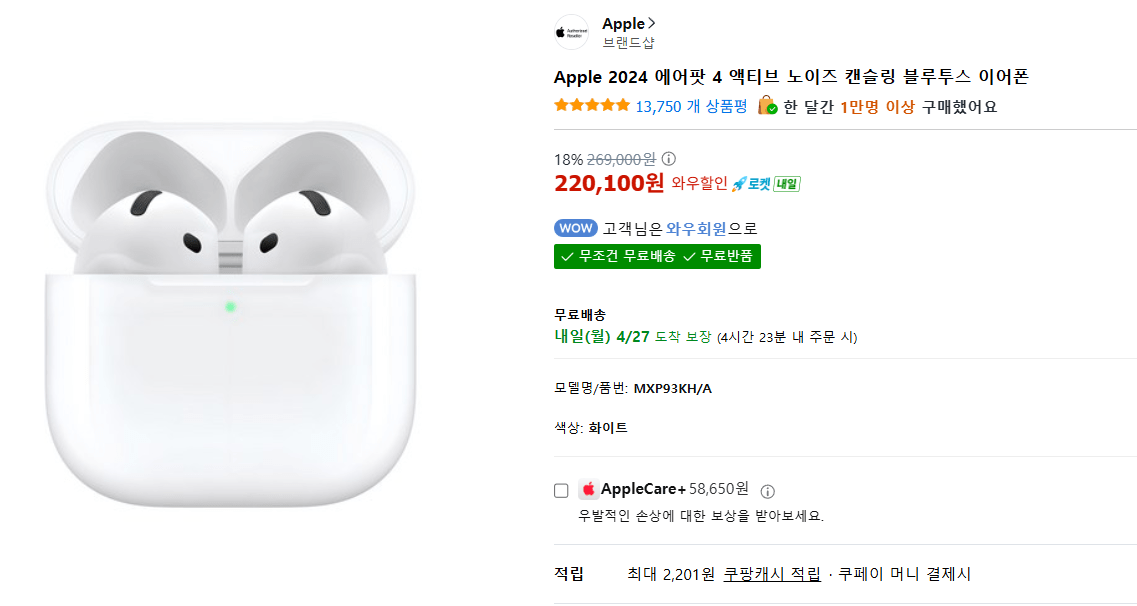Open the info icon next to 58,650원
The height and width of the screenshot is (606, 1137).
tap(767, 491)
